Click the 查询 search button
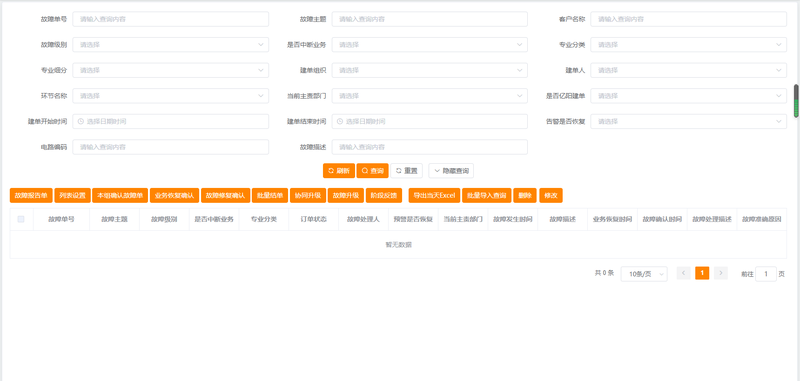This screenshot has height=381, width=800. coord(372,171)
